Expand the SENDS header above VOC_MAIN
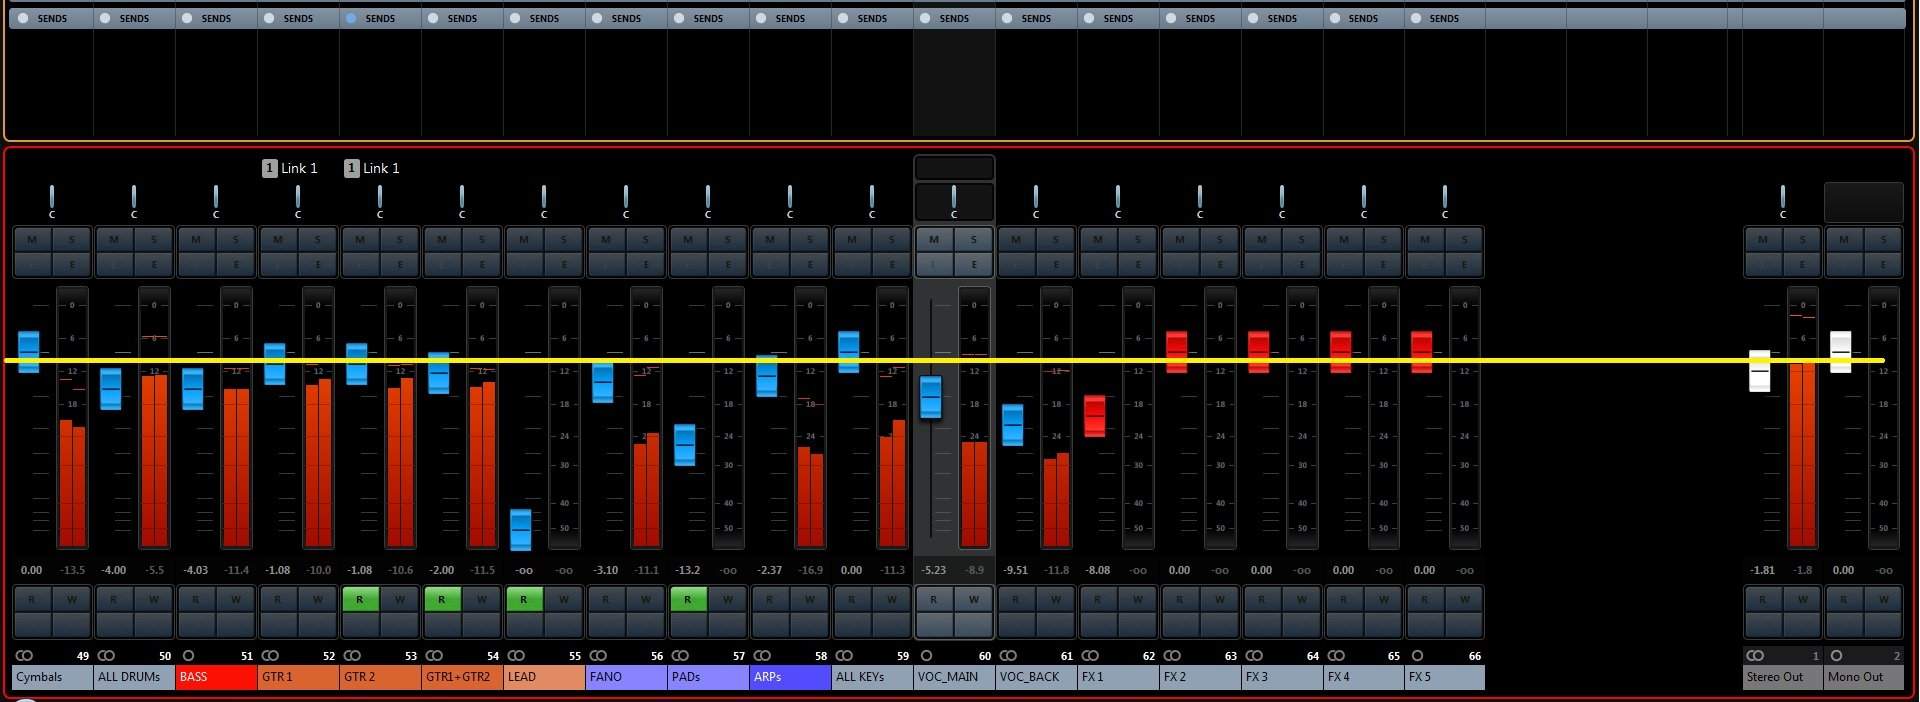This screenshot has width=1920, height=702. click(x=953, y=18)
